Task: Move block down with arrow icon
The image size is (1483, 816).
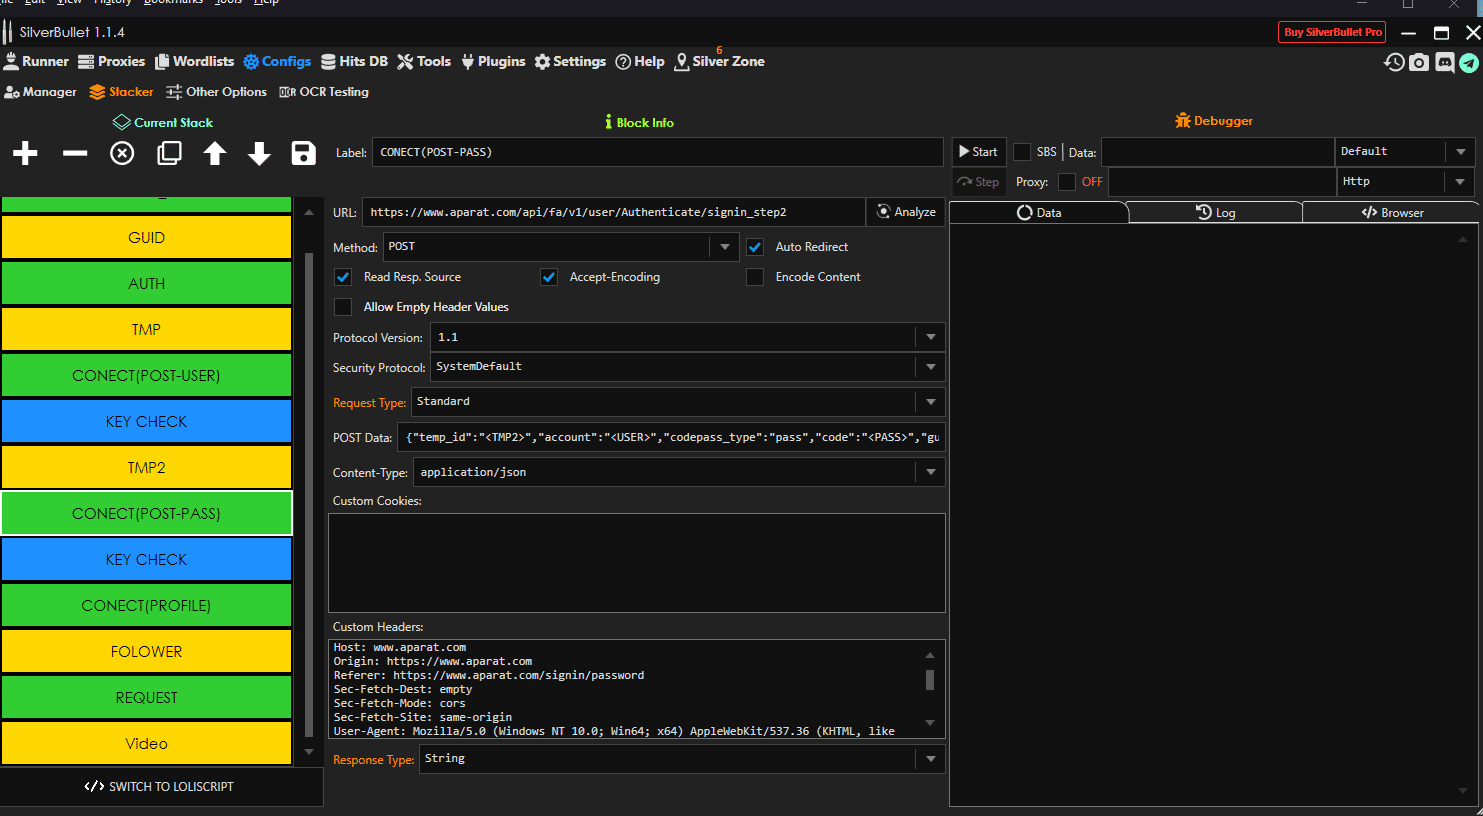Action: click(259, 153)
